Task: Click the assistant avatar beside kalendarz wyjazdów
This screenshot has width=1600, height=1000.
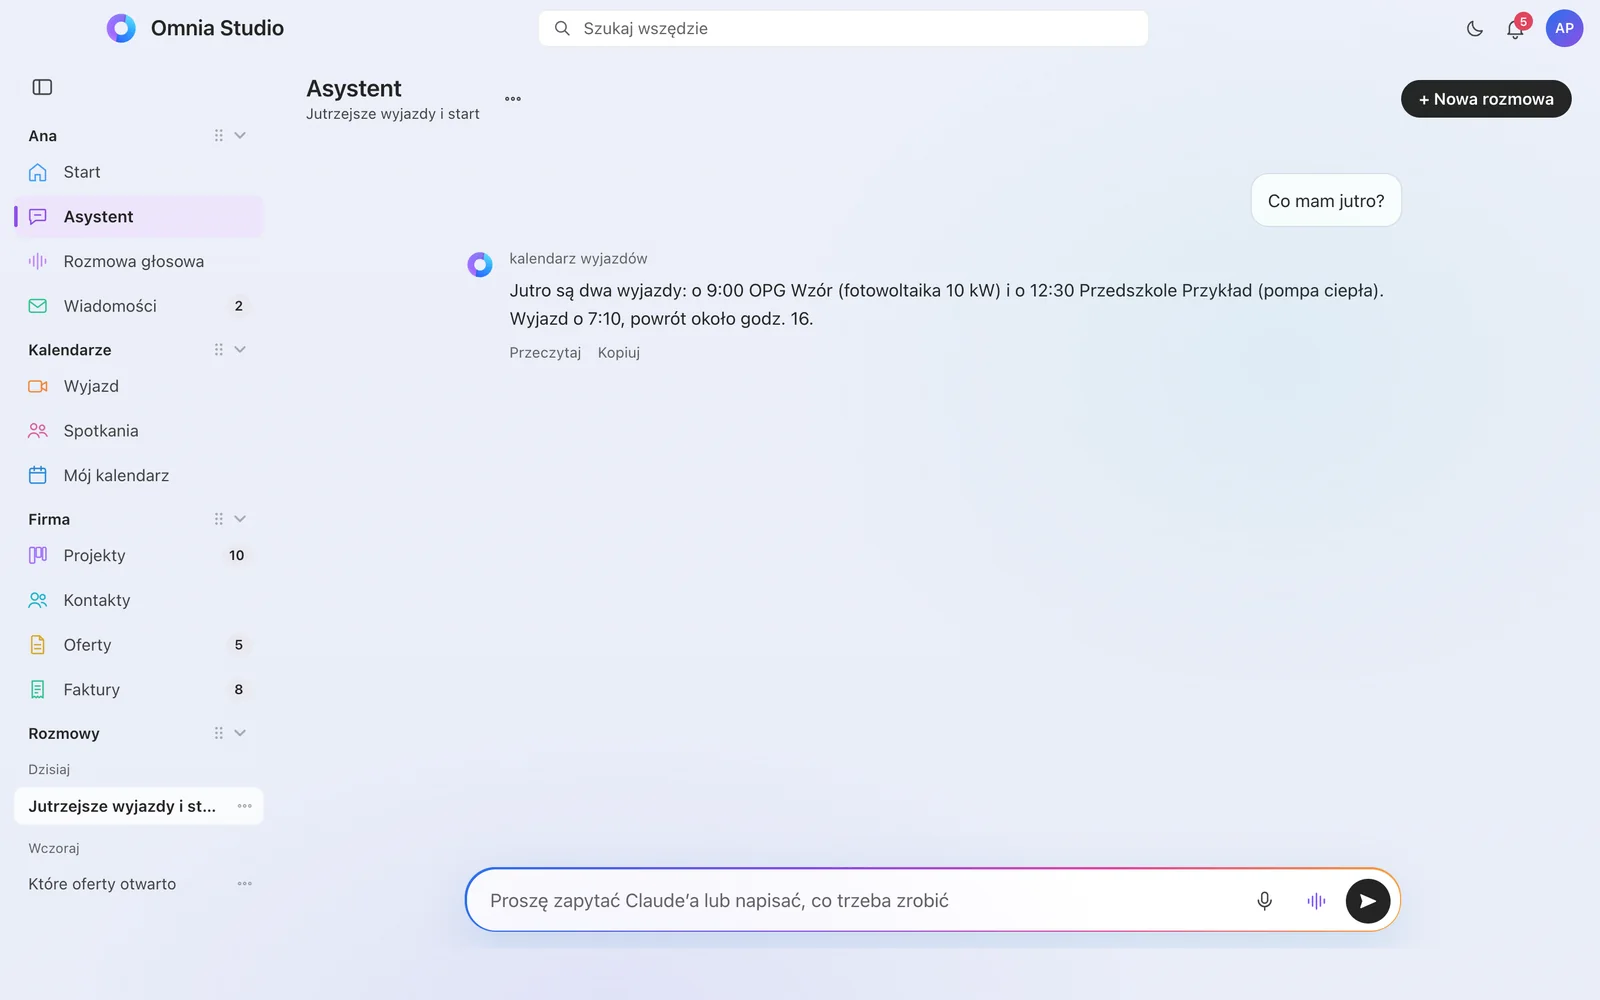Action: coord(480,265)
